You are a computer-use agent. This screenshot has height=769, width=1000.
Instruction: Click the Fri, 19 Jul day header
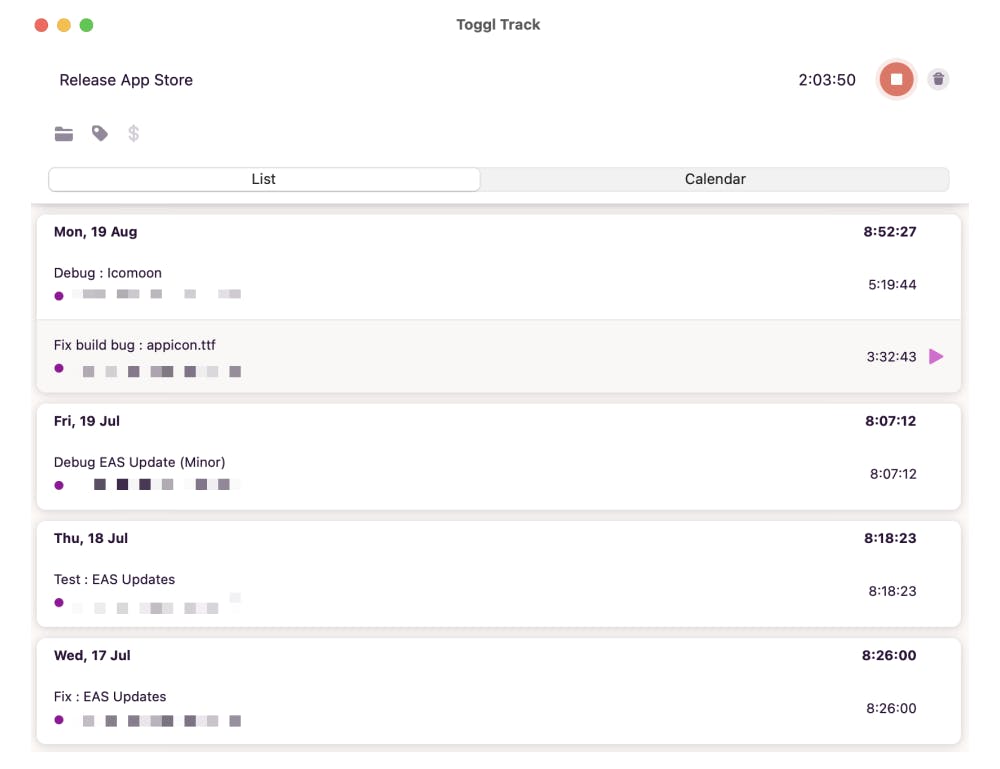point(87,421)
